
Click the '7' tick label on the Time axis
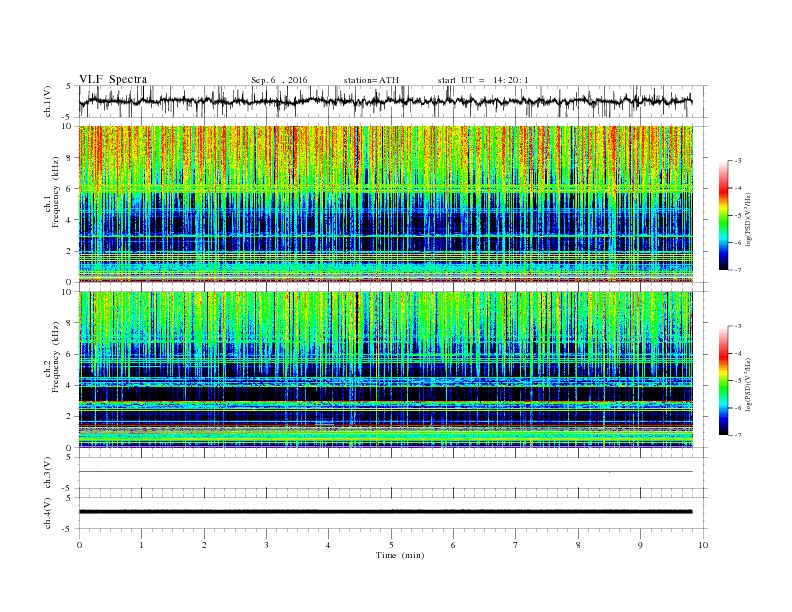pos(516,545)
